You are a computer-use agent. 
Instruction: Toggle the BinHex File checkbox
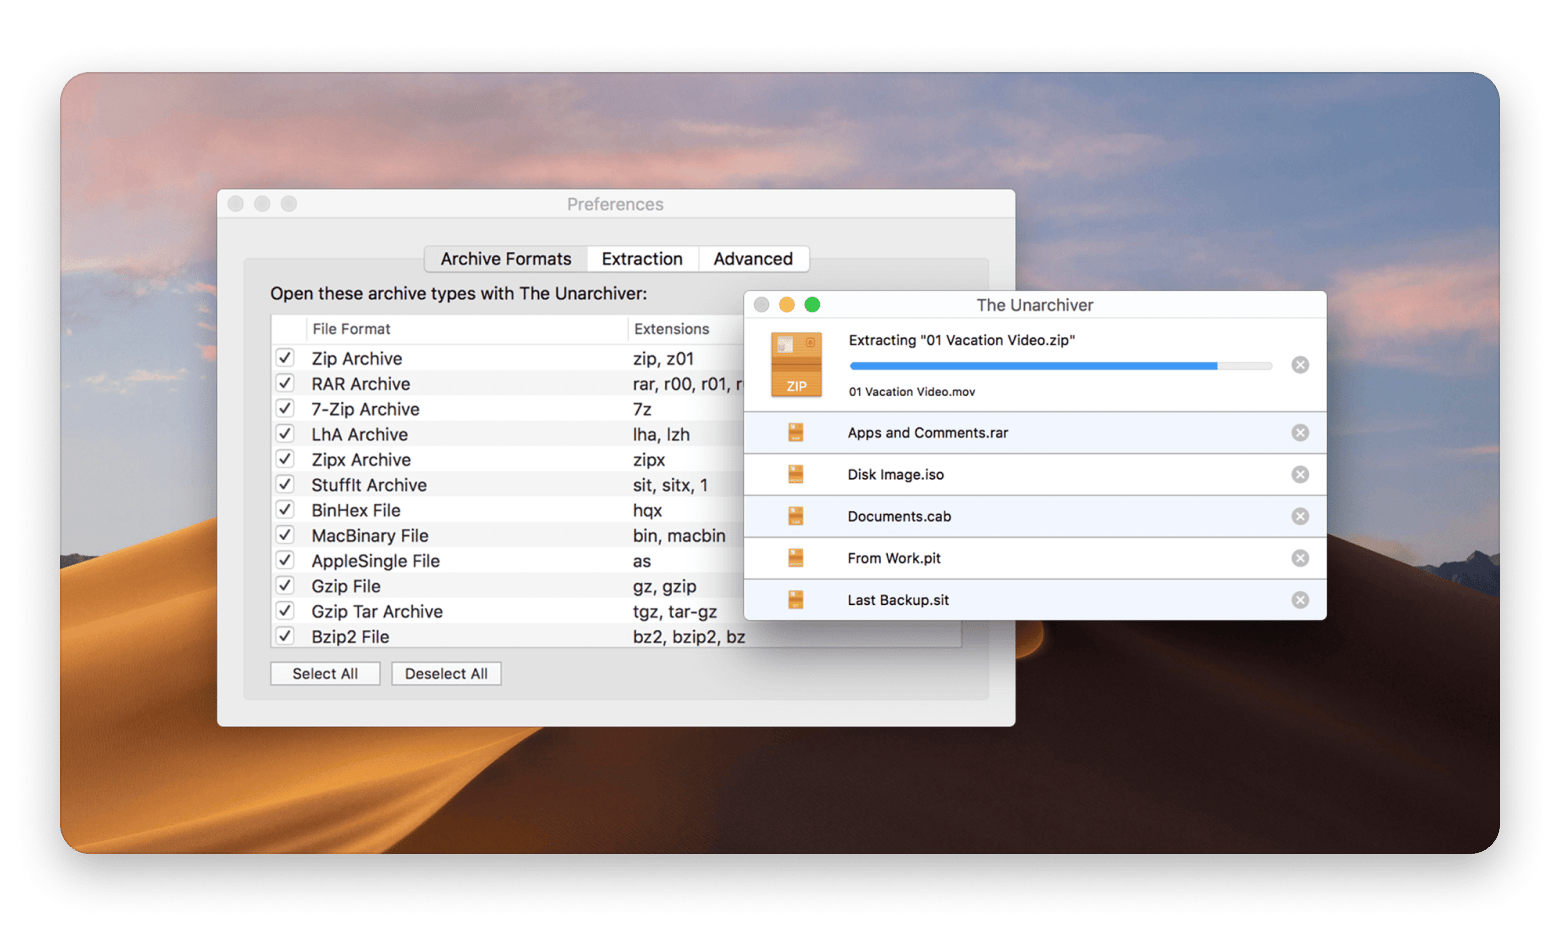click(285, 510)
